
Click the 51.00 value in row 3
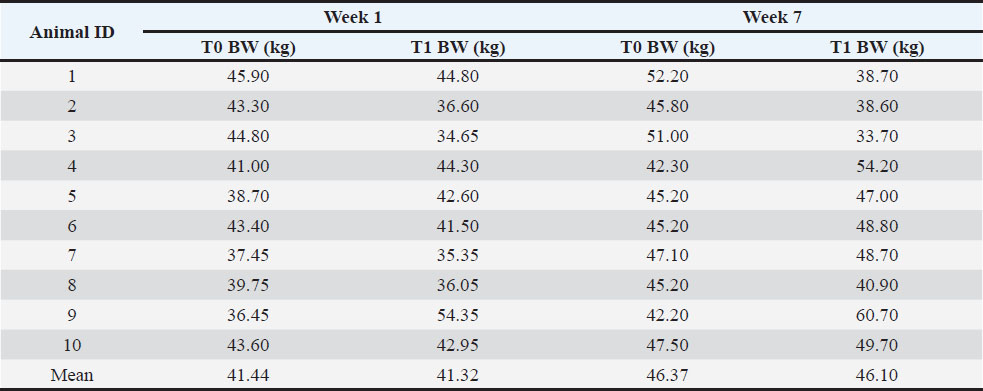tap(668, 136)
